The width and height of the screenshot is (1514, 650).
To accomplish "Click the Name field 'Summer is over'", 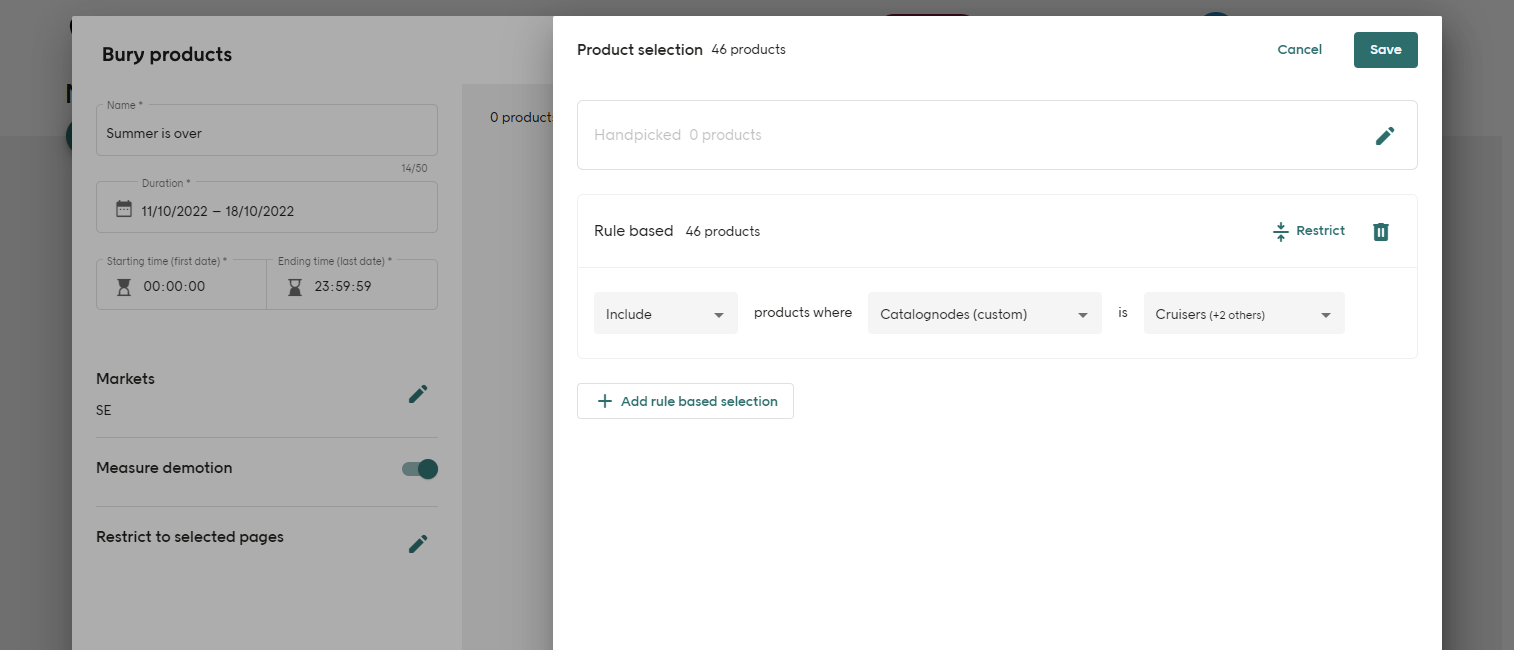I will point(267,130).
